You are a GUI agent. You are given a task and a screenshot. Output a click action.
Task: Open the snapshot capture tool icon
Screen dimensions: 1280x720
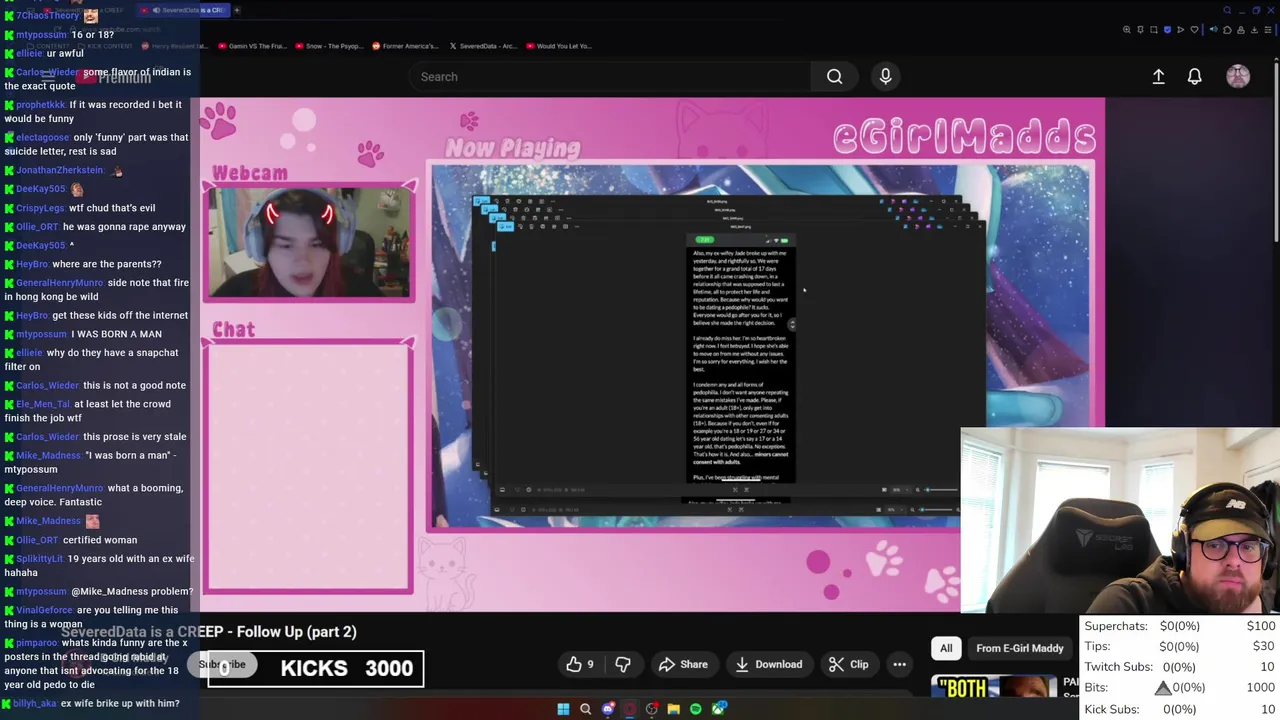point(1154,30)
